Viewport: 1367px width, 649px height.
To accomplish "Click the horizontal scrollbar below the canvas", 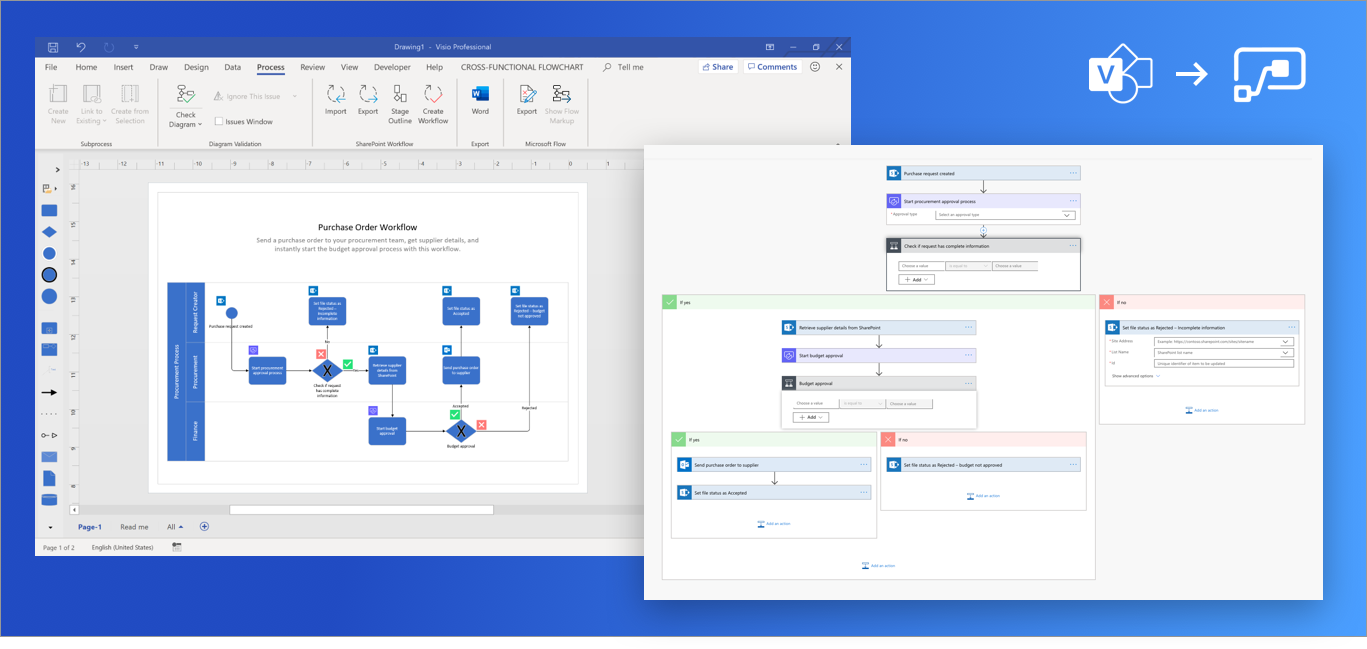I will pos(360,509).
